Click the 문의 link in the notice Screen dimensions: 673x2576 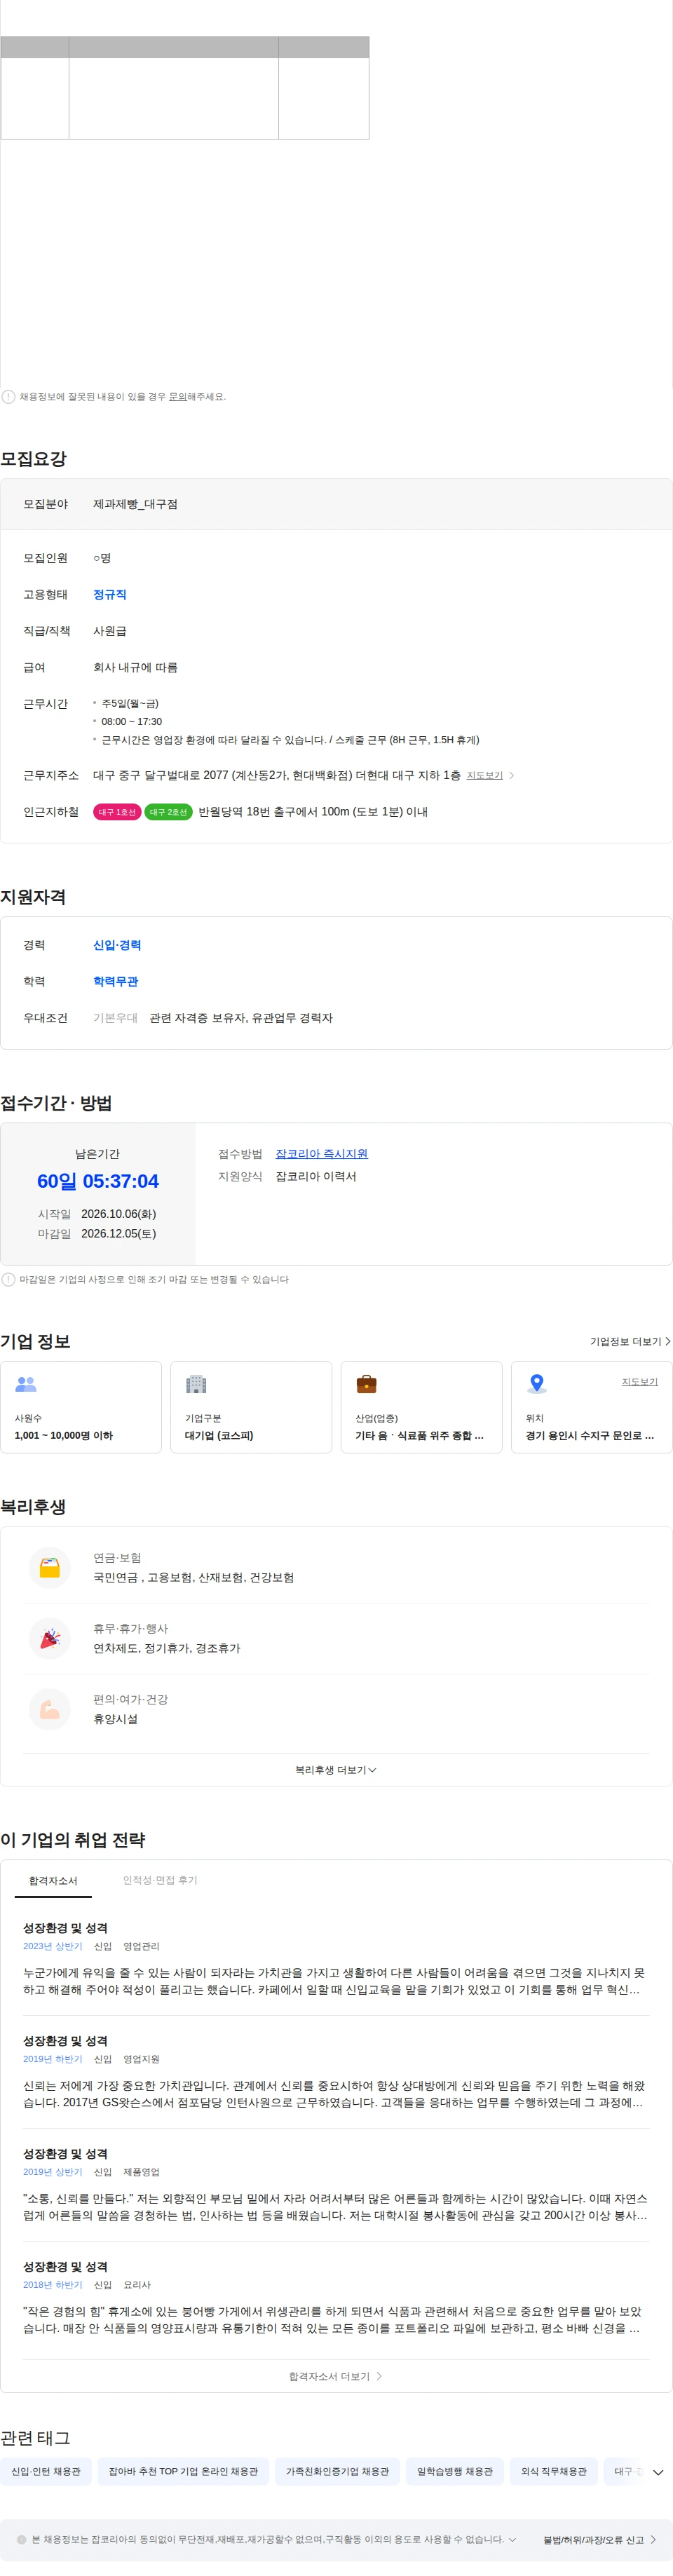(177, 397)
